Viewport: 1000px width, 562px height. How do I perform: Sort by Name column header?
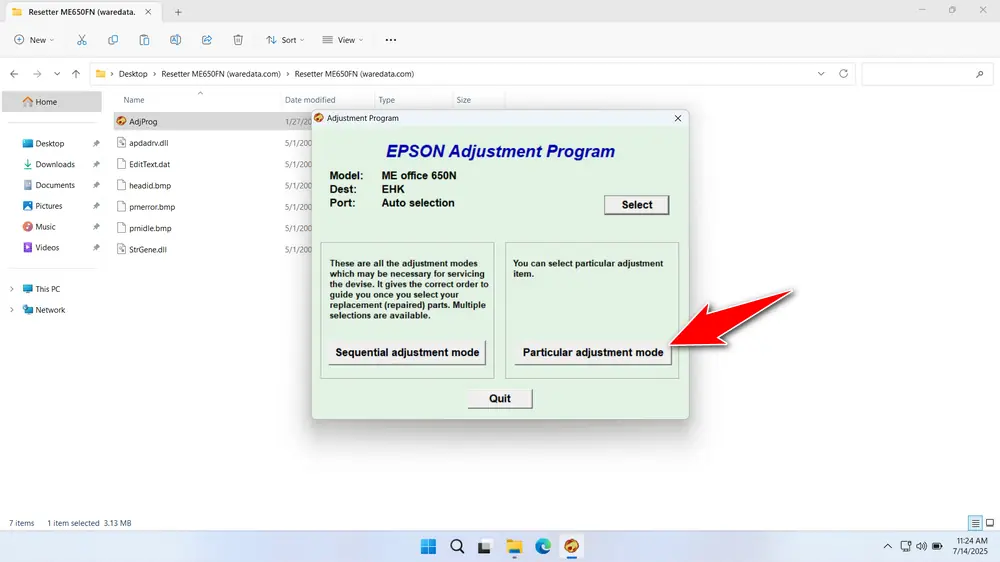coord(134,100)
